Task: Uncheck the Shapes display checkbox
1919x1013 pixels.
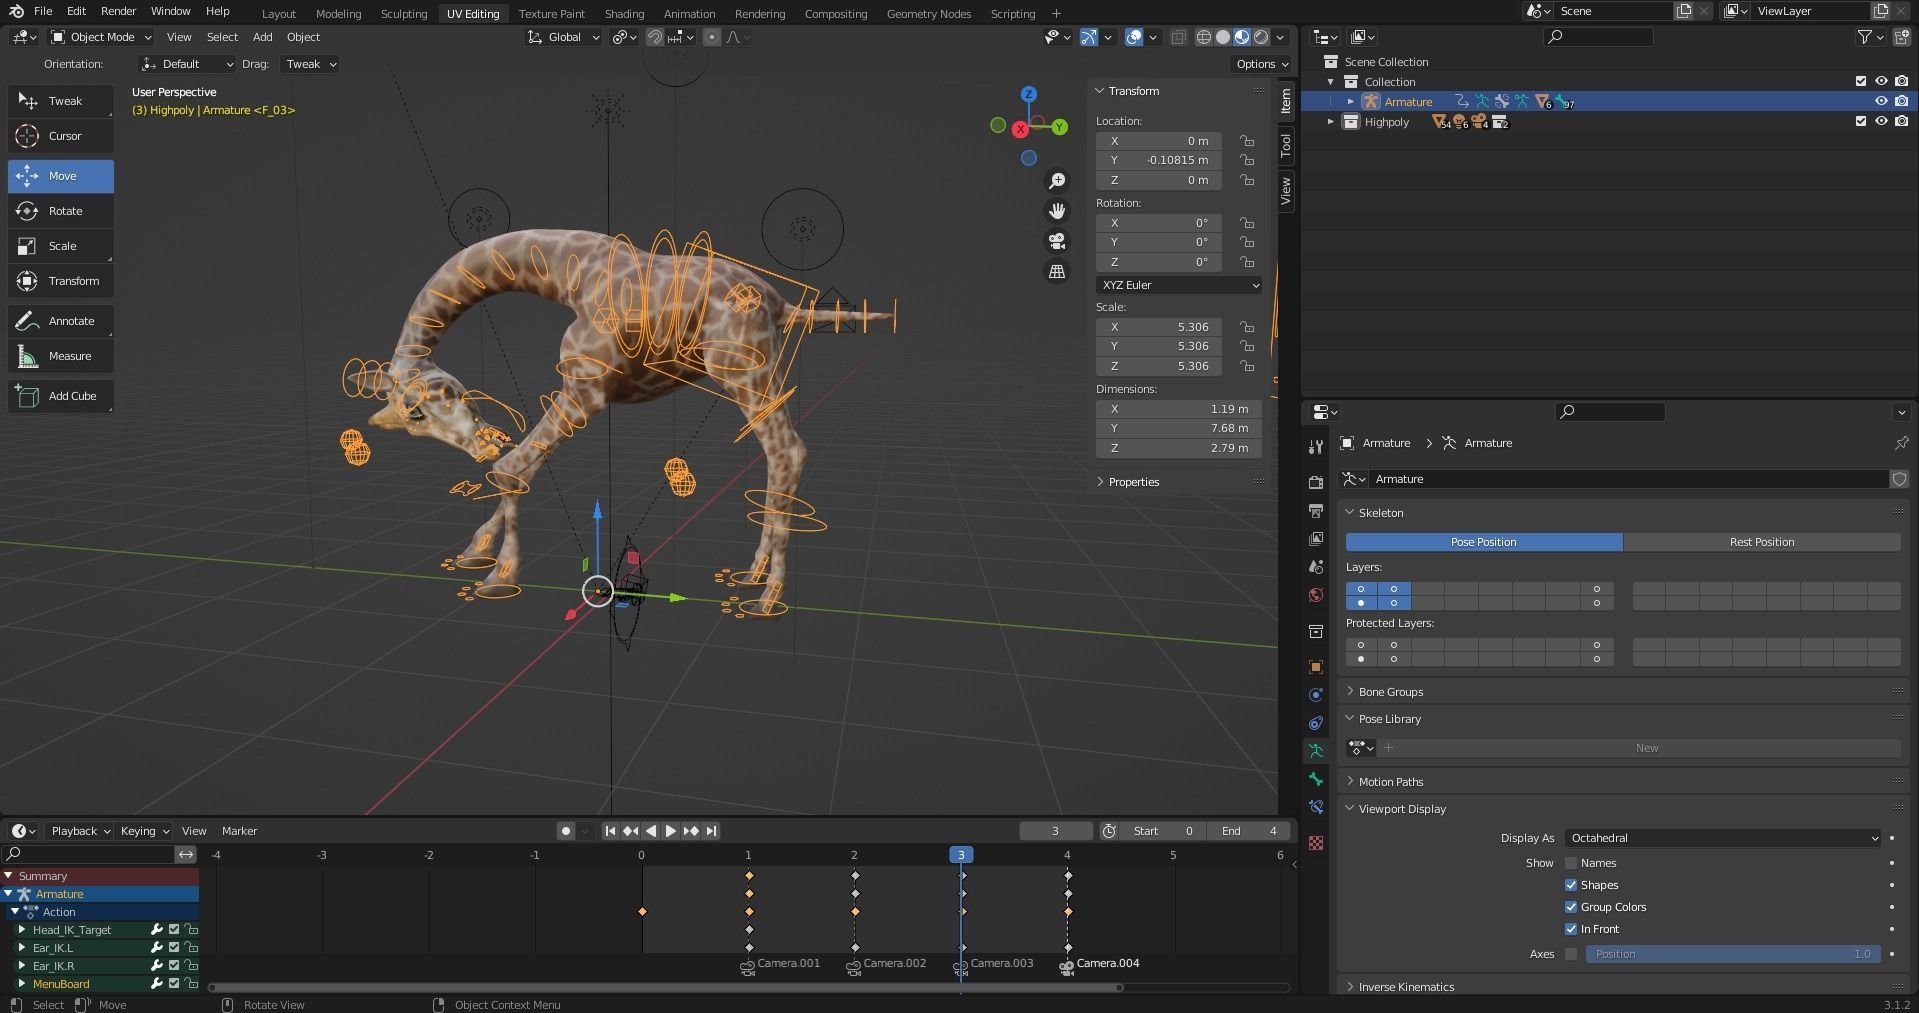Action: click(x=1571, y=885)
